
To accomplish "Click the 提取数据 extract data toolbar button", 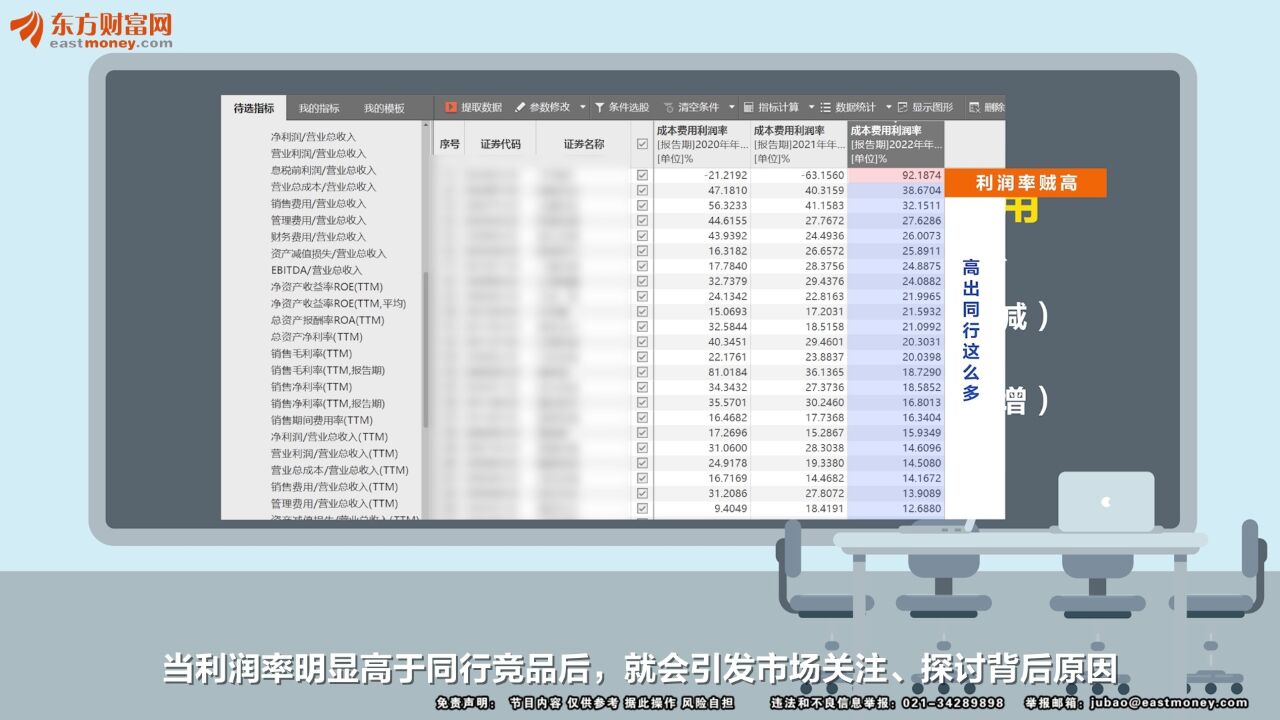I will [473, 107].
